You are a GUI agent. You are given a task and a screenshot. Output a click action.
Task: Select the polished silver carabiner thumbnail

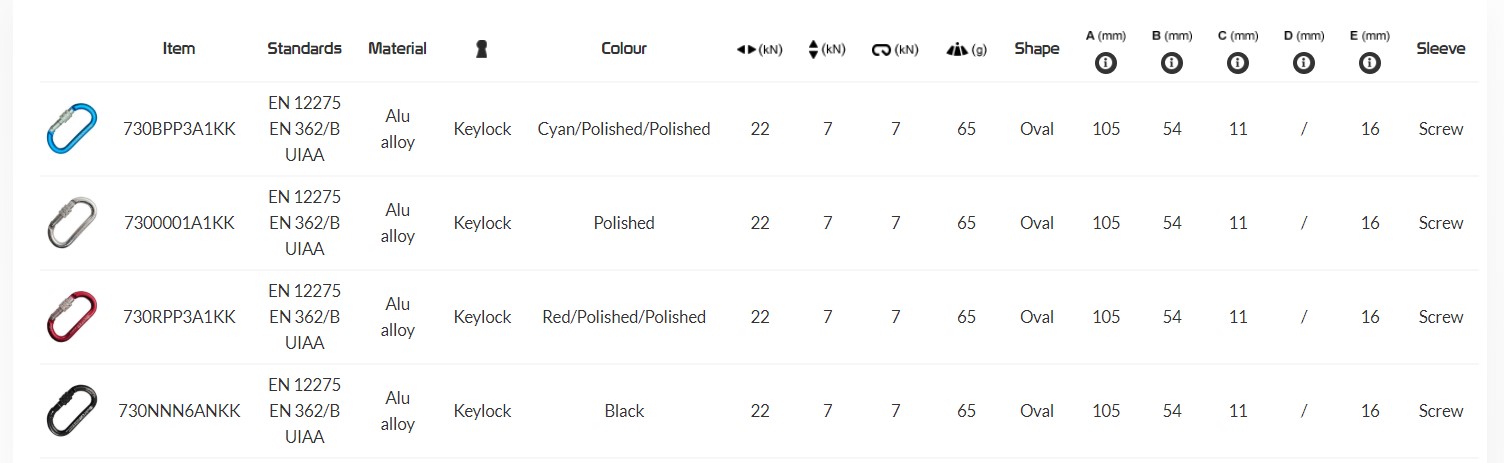(72, 223)
